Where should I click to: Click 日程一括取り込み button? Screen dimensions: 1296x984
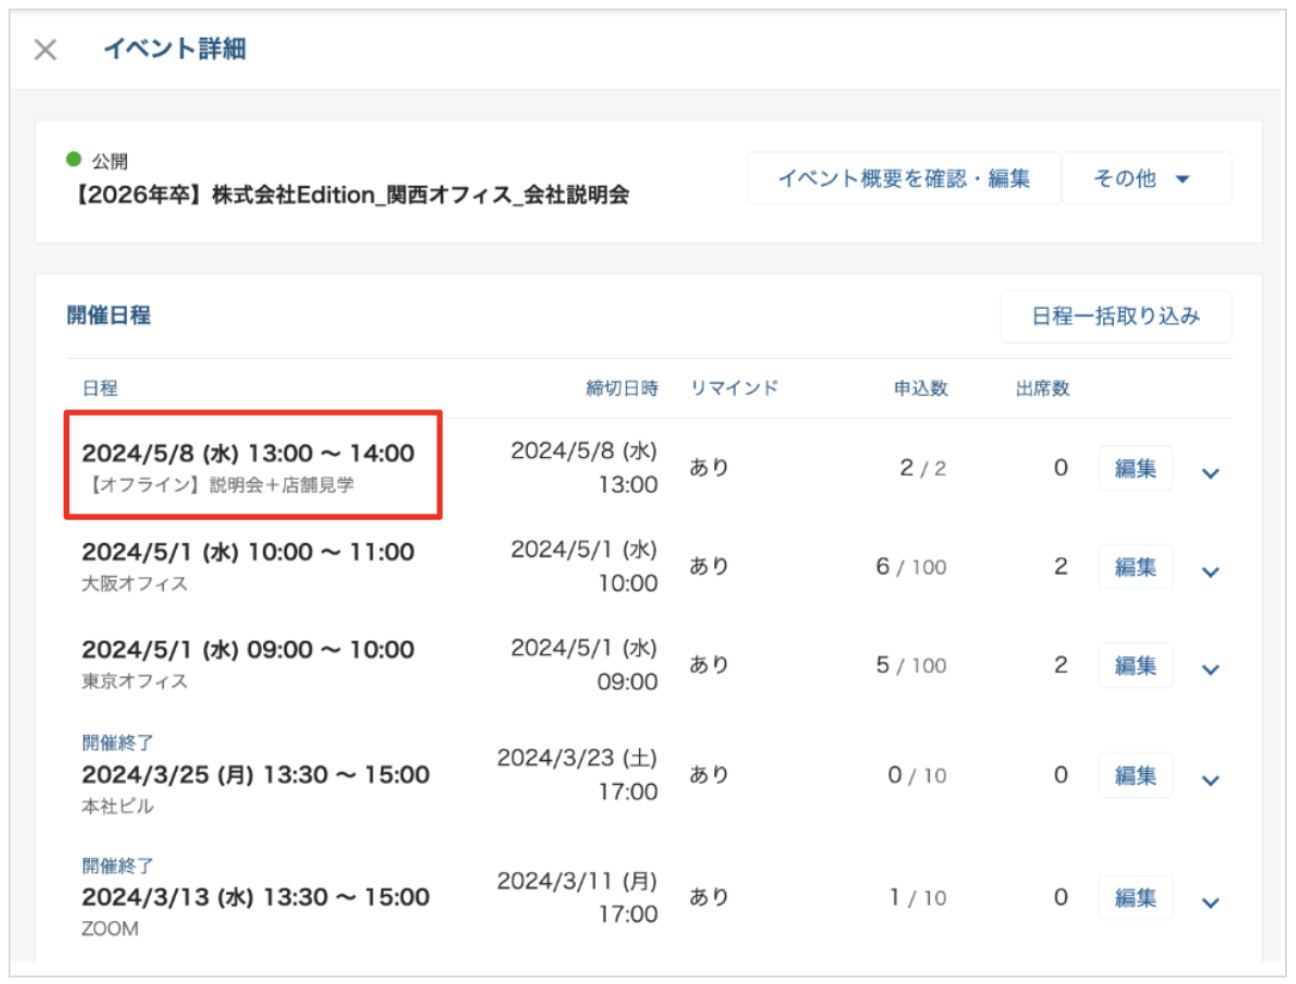click(x=1115, y=317)
